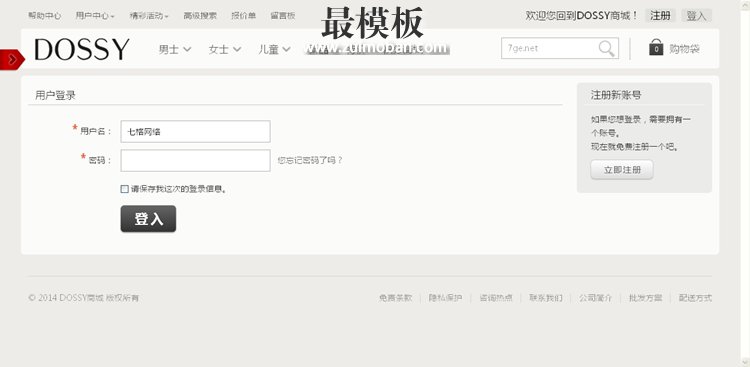Focus the 密码 input field

pyautogui.click(x=195, y=160)
